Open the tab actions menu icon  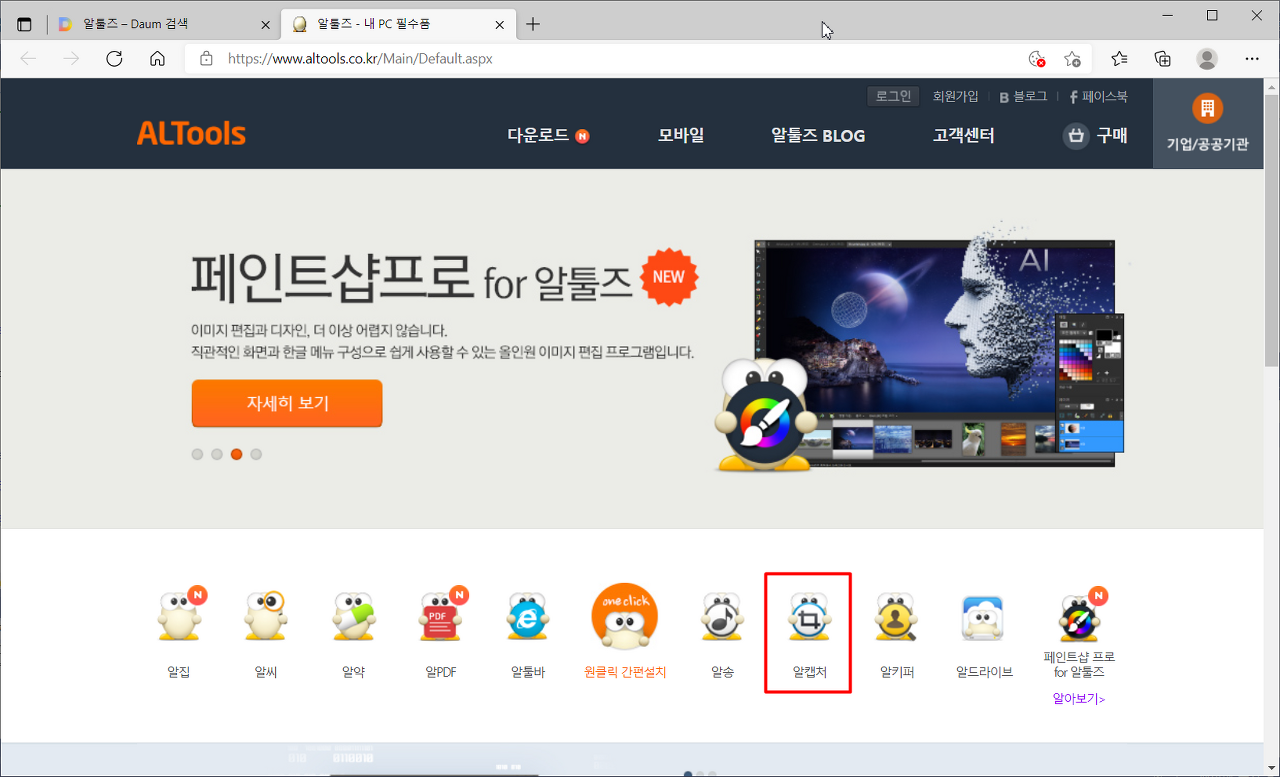(25, 24)
